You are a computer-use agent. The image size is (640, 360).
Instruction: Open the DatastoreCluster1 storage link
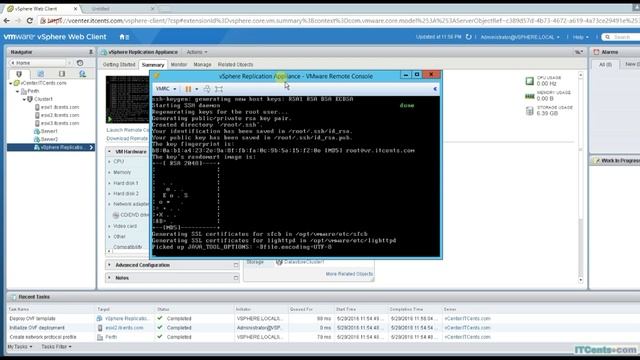304,262
